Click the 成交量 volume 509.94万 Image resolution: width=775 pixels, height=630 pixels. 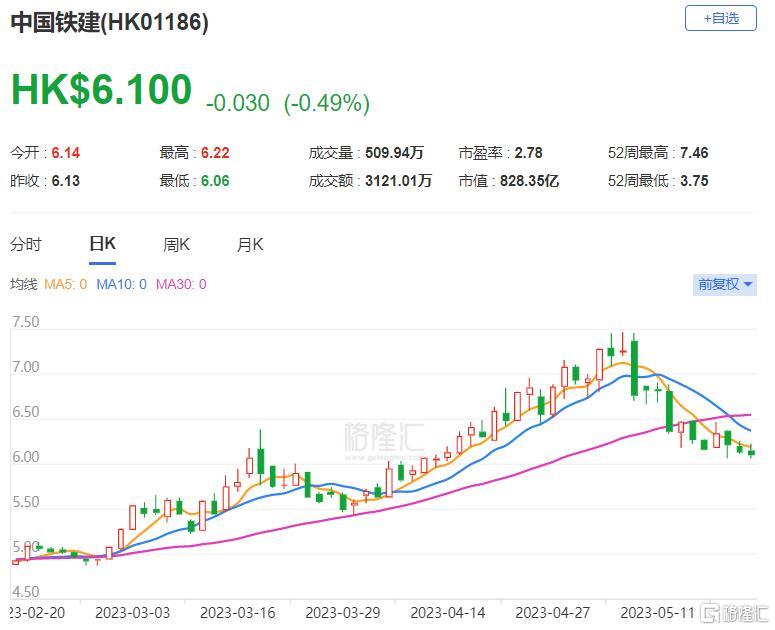pos(394,153)
